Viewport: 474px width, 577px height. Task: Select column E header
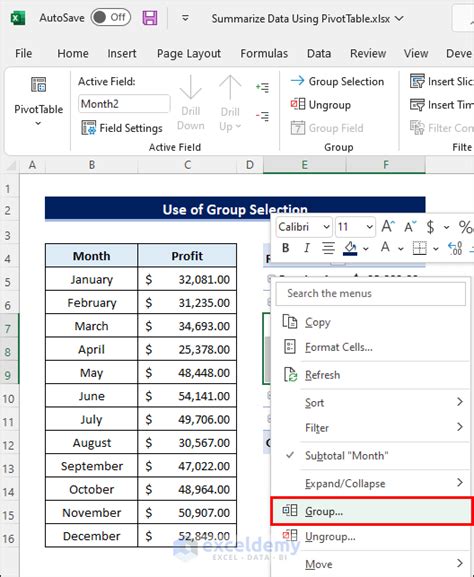coord(304,165)
